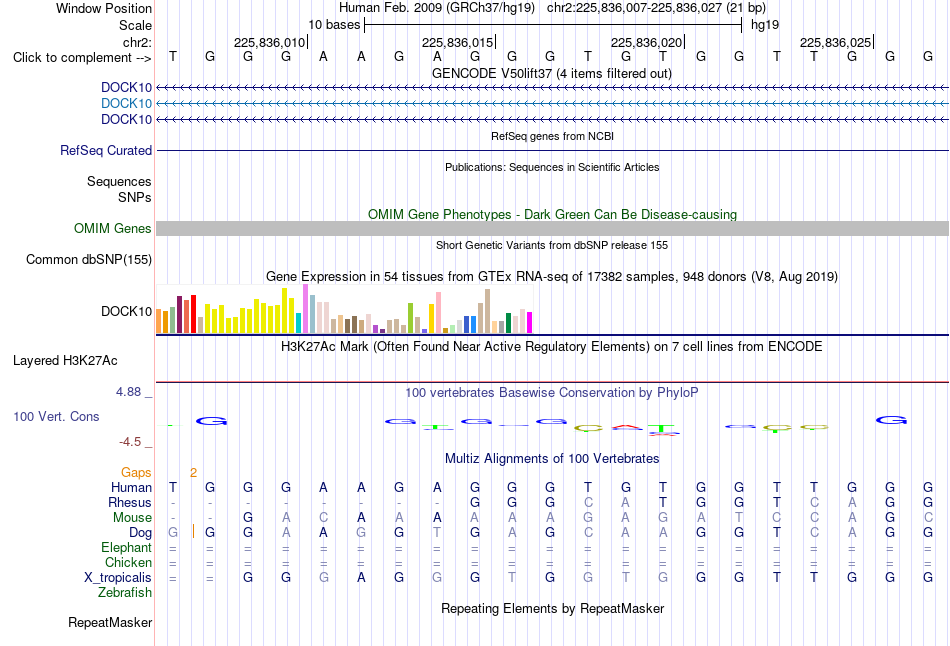Open the RefSeq Curated track label
The image size is (950, 646).
[106, 150]
